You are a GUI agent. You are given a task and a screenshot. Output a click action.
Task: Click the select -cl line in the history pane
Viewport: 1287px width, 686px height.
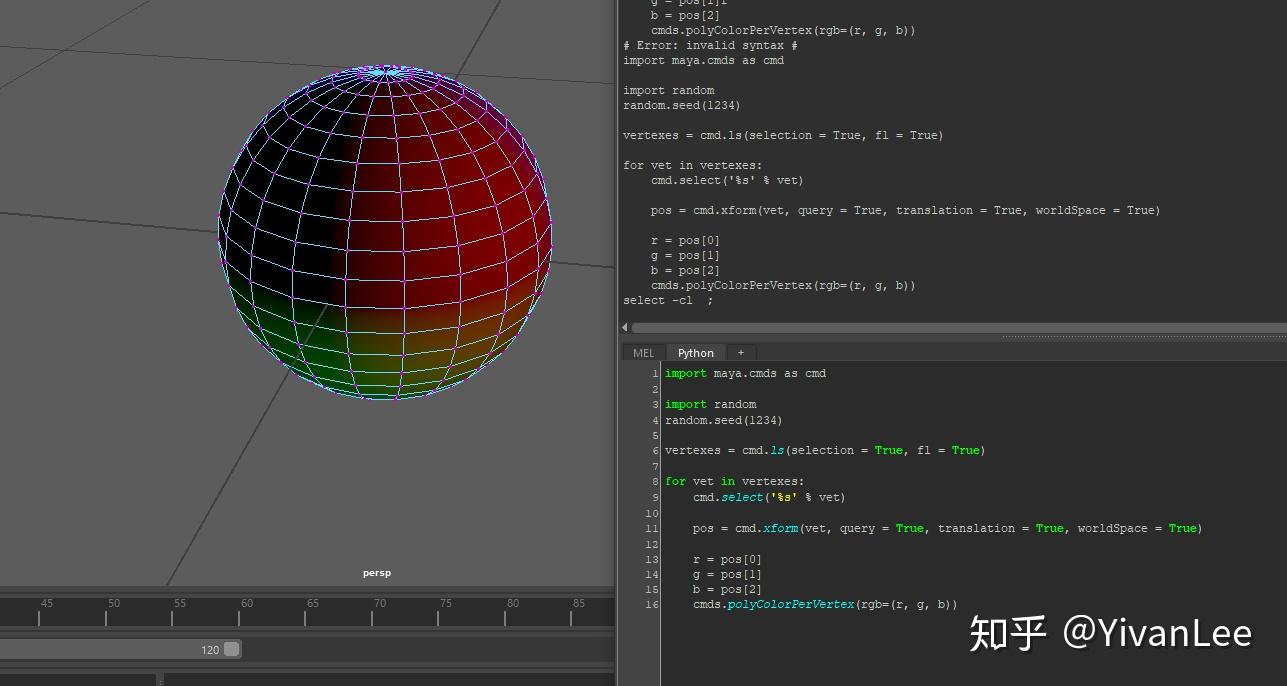coord(669,299)
